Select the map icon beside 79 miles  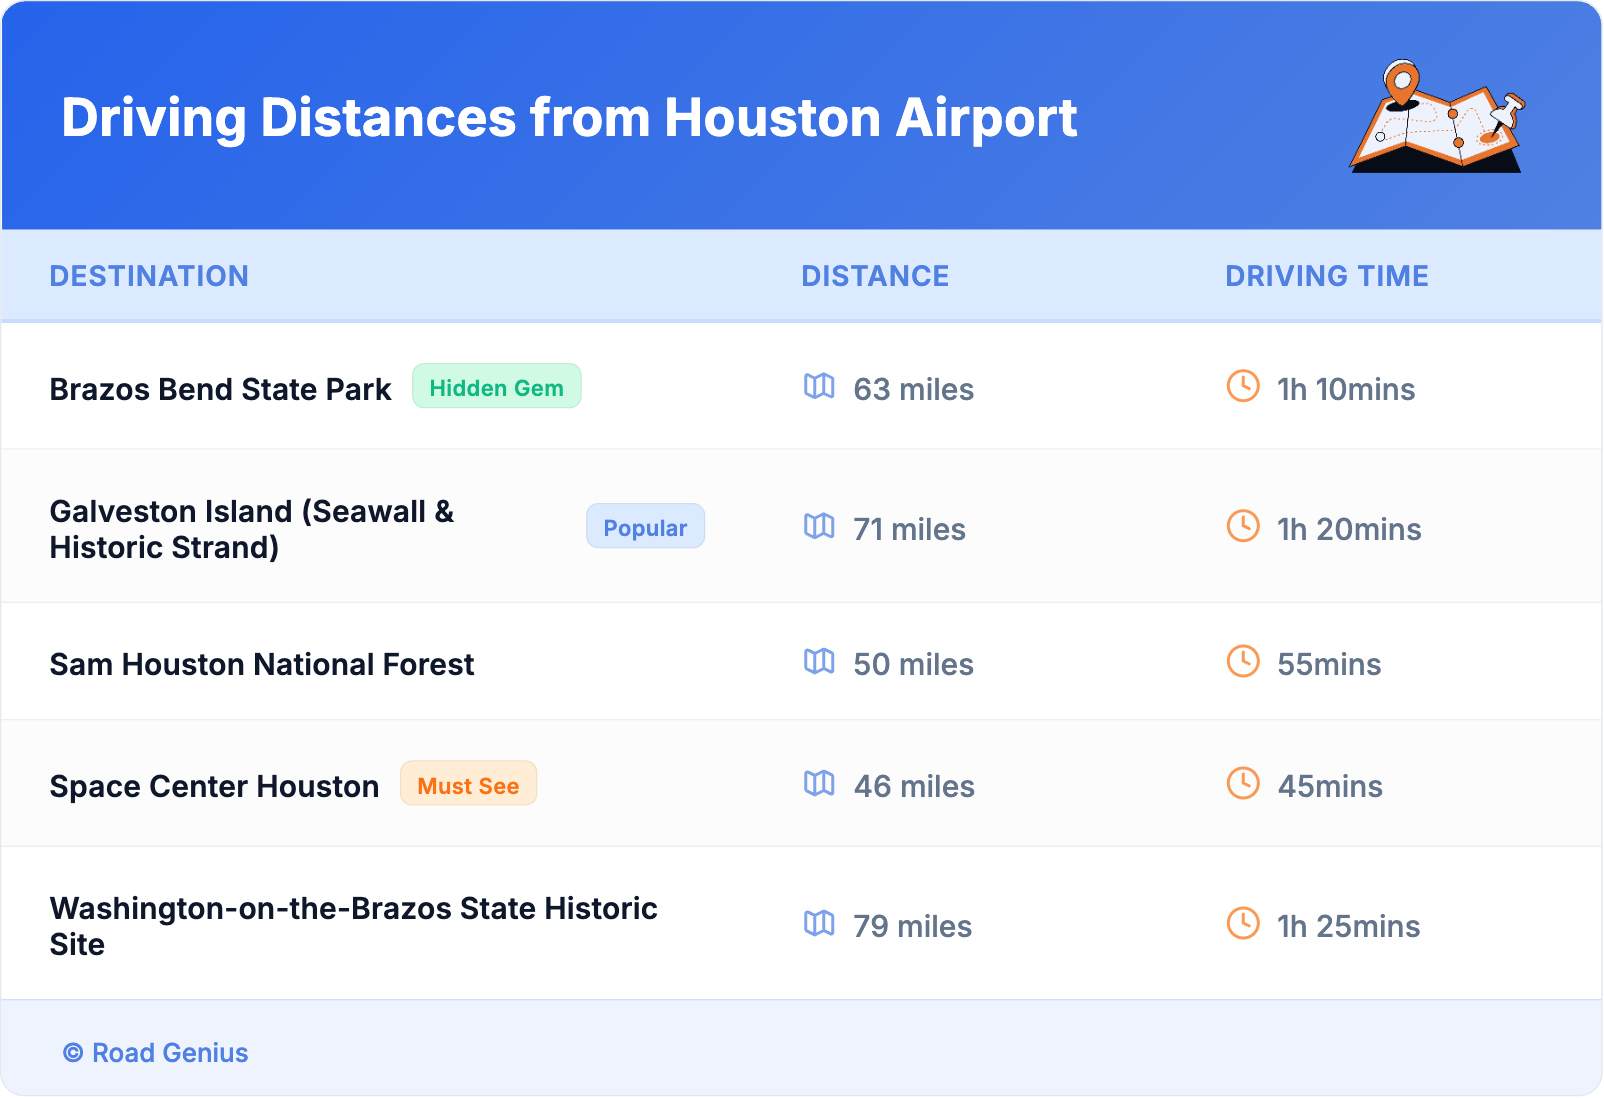pyautogui.click(x=819, y=923)
